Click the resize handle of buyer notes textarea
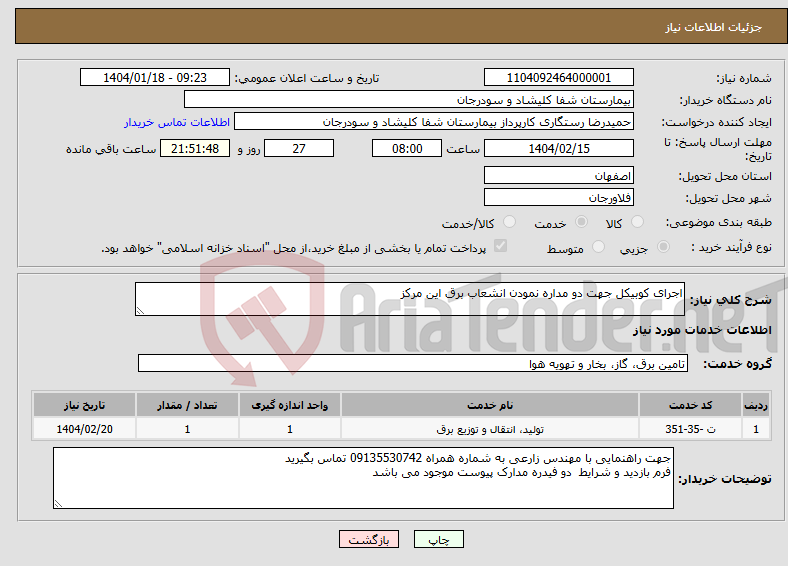Screen dimensions: 788x566 58,504
